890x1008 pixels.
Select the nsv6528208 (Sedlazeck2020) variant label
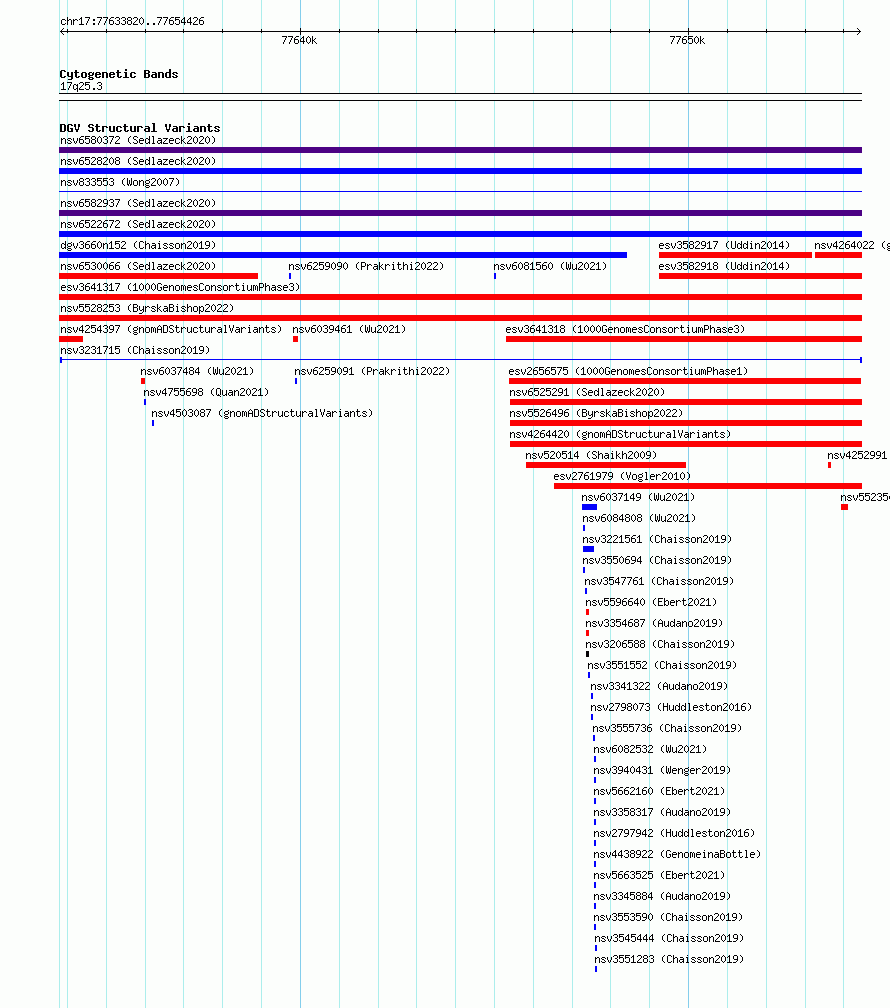pos(138,161)
